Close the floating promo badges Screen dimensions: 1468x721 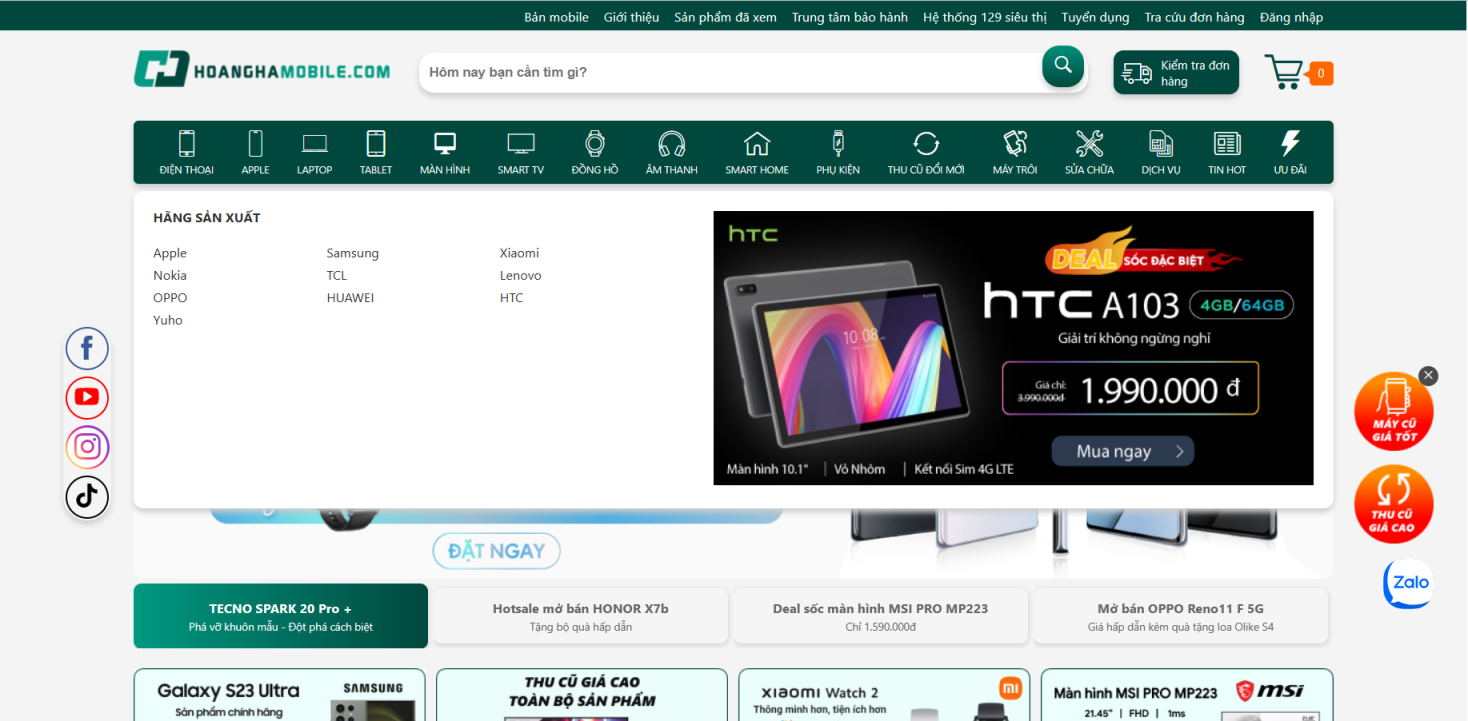pyautogui.click(x=1428, y=375)
